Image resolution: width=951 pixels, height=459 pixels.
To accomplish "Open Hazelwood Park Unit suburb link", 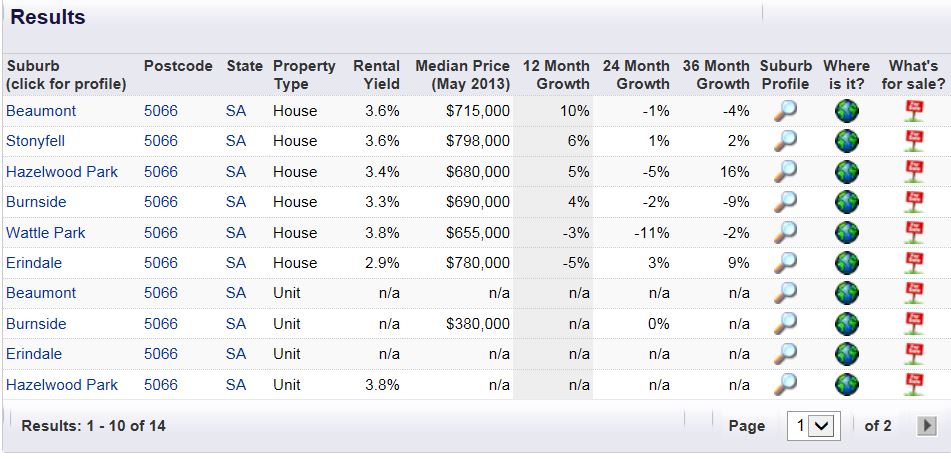I will 62,385.
